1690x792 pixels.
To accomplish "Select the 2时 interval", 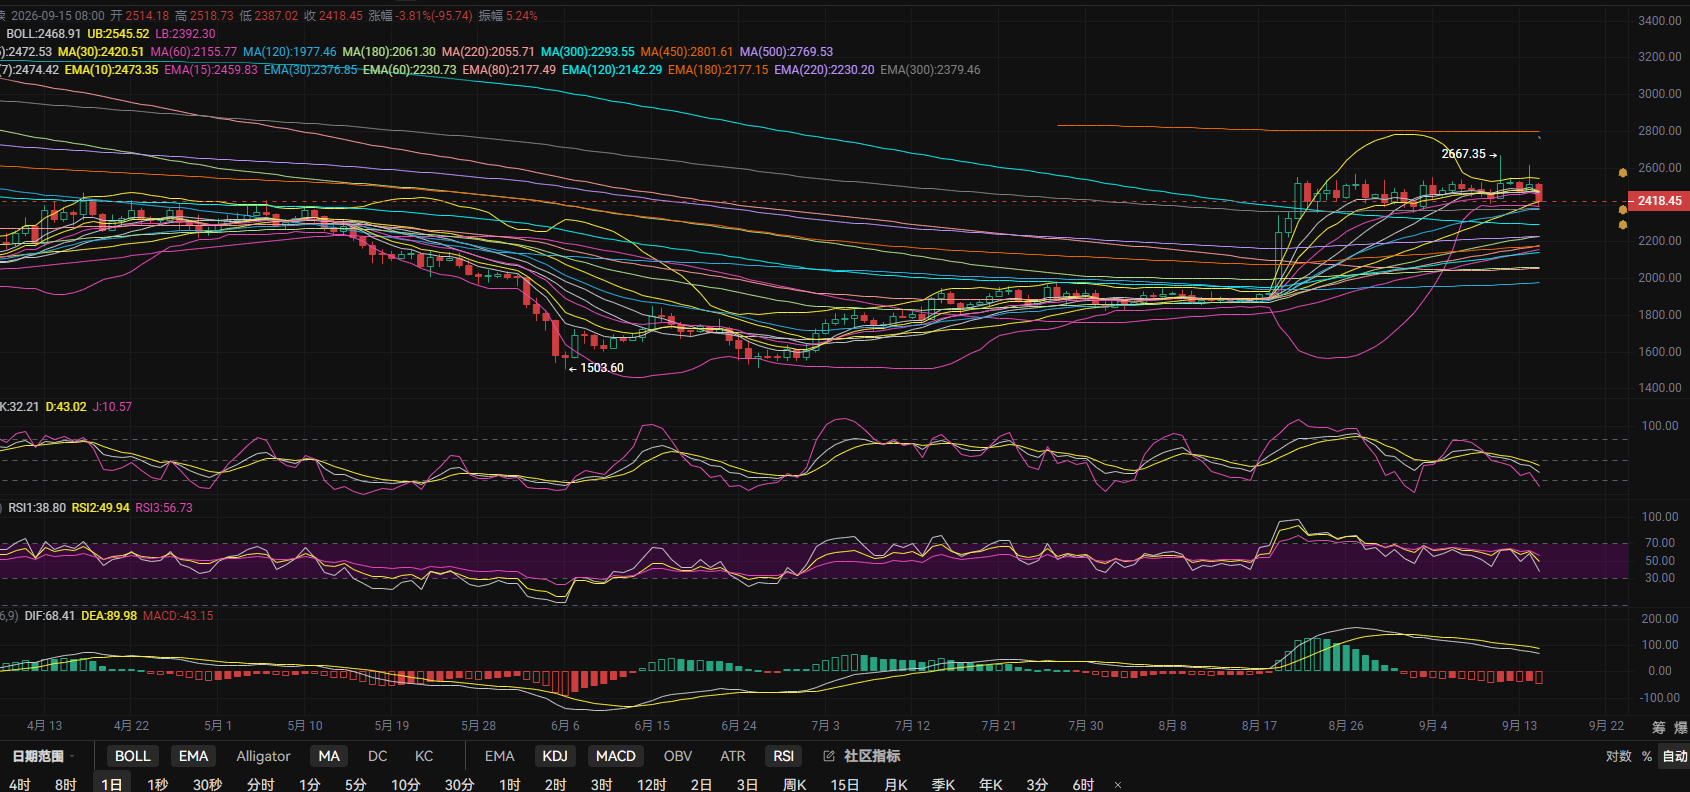I will coord(556,785).
